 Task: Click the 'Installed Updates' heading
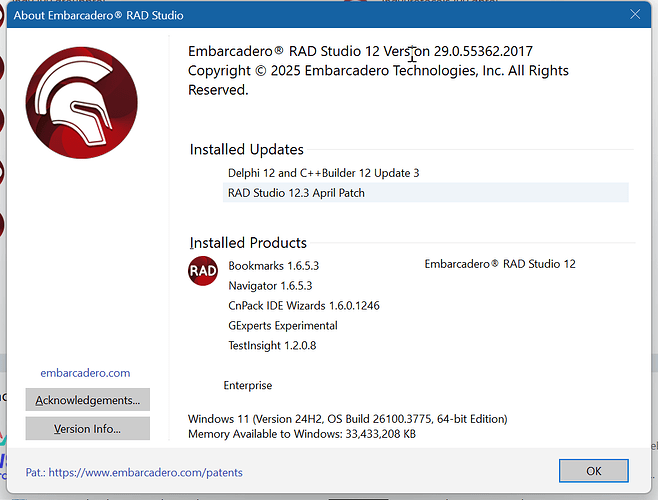(246, 149)
